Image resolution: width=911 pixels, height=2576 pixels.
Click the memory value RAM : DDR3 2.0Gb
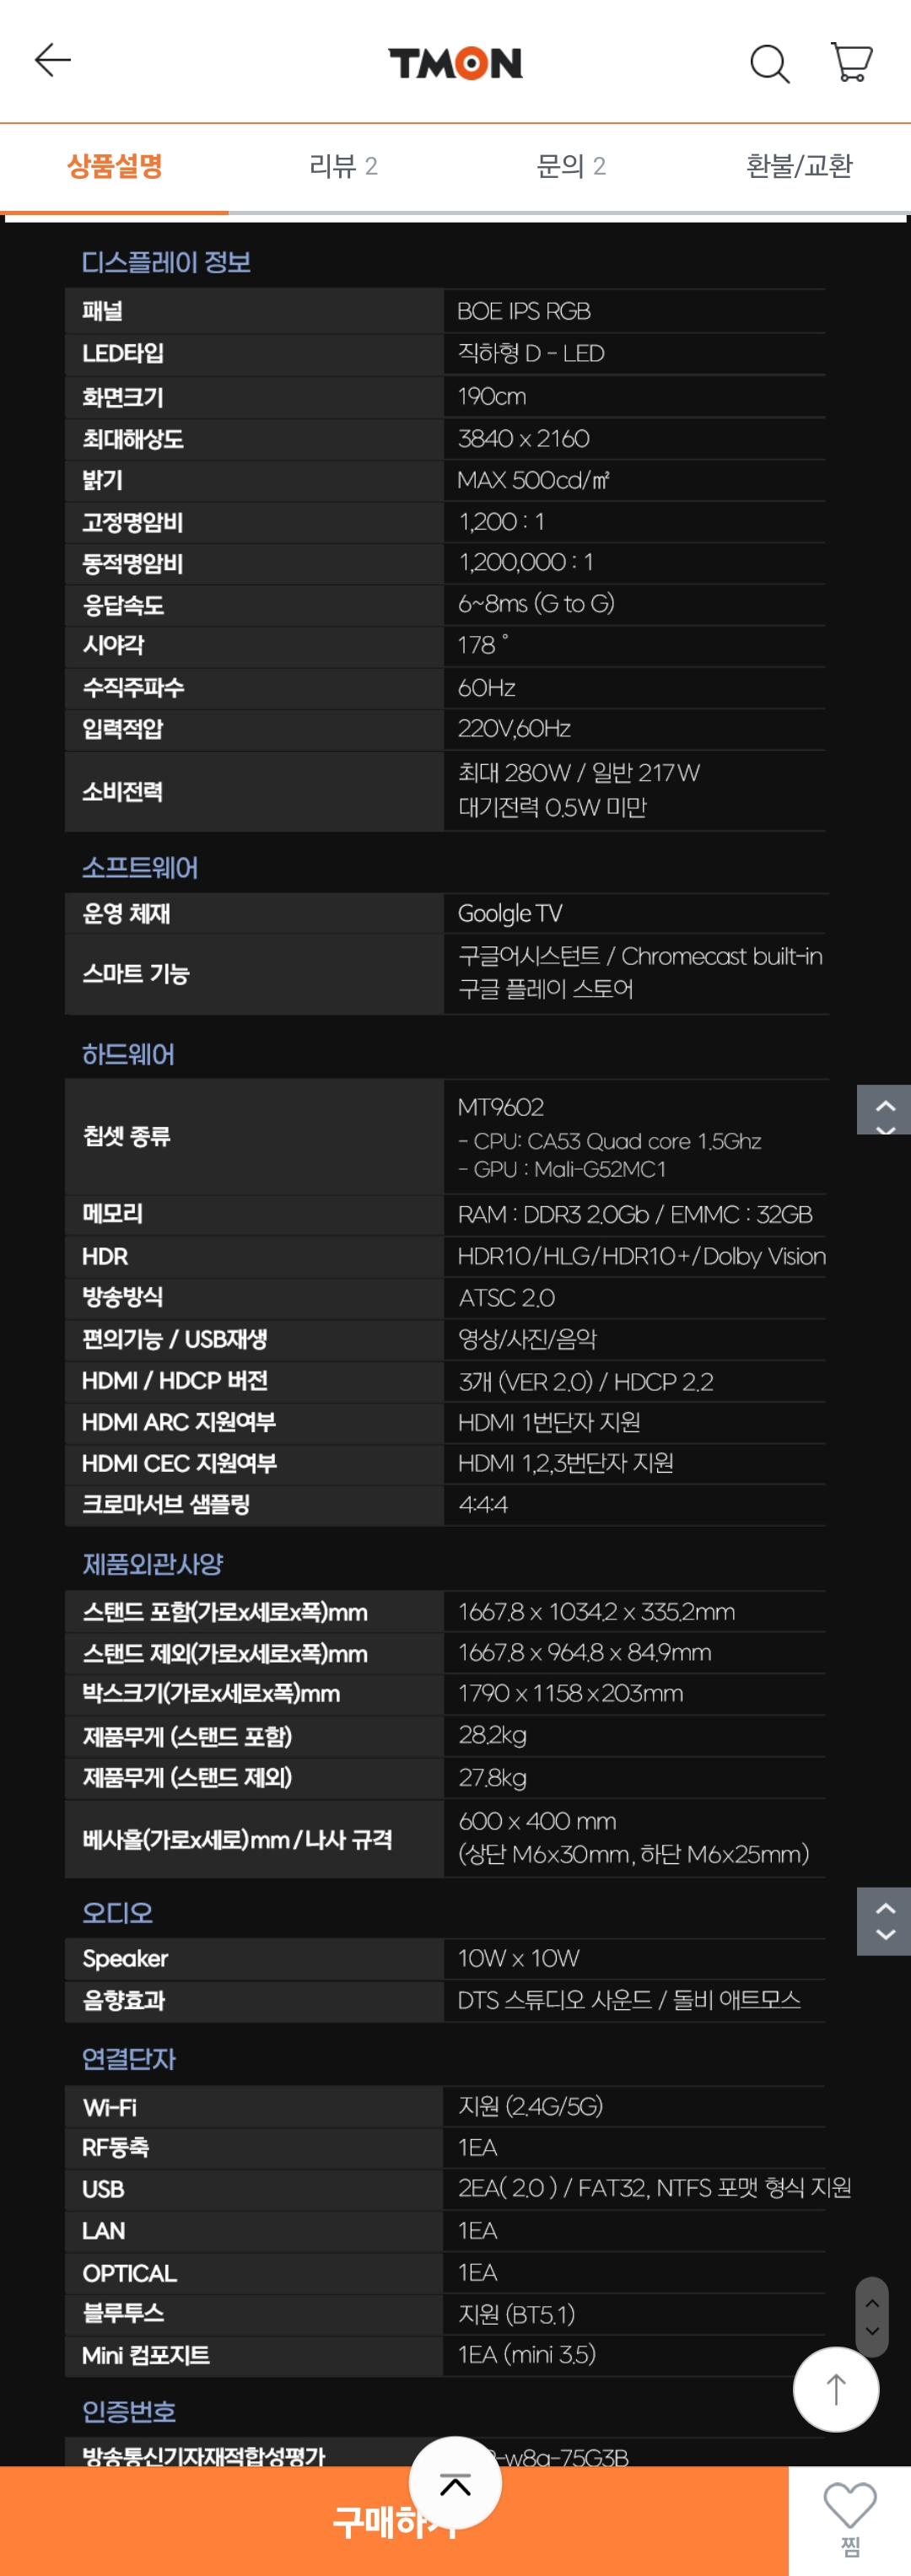553,1214
